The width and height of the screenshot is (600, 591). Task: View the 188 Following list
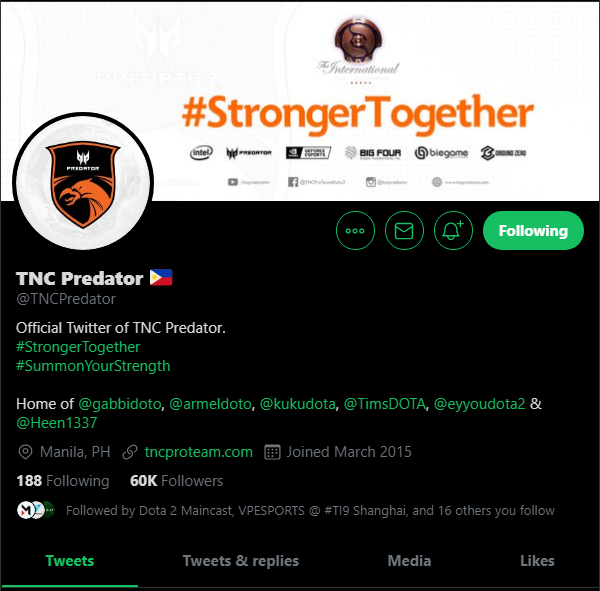point(63,481)
